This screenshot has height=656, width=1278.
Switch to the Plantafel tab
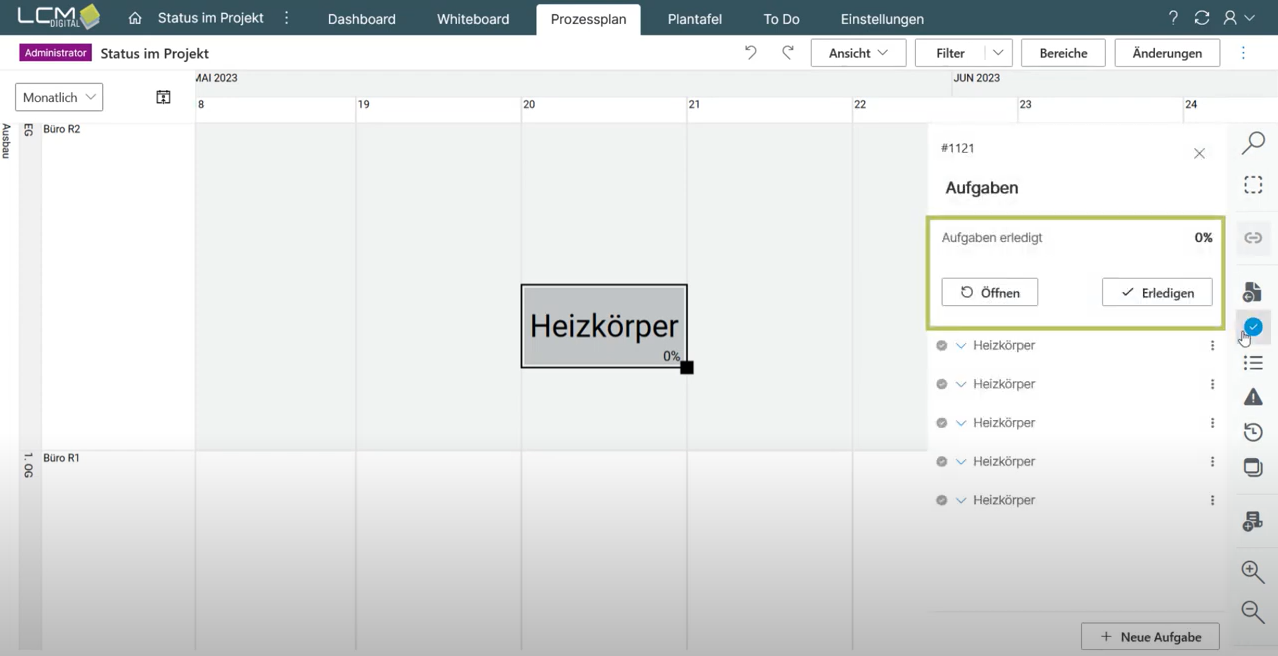tap(694, 19)
